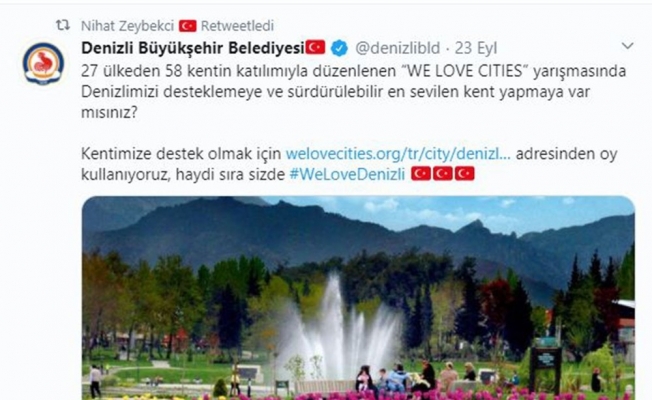
Task: Click the tweet text starting 27 ülkeden
Action: pos(353,91)
